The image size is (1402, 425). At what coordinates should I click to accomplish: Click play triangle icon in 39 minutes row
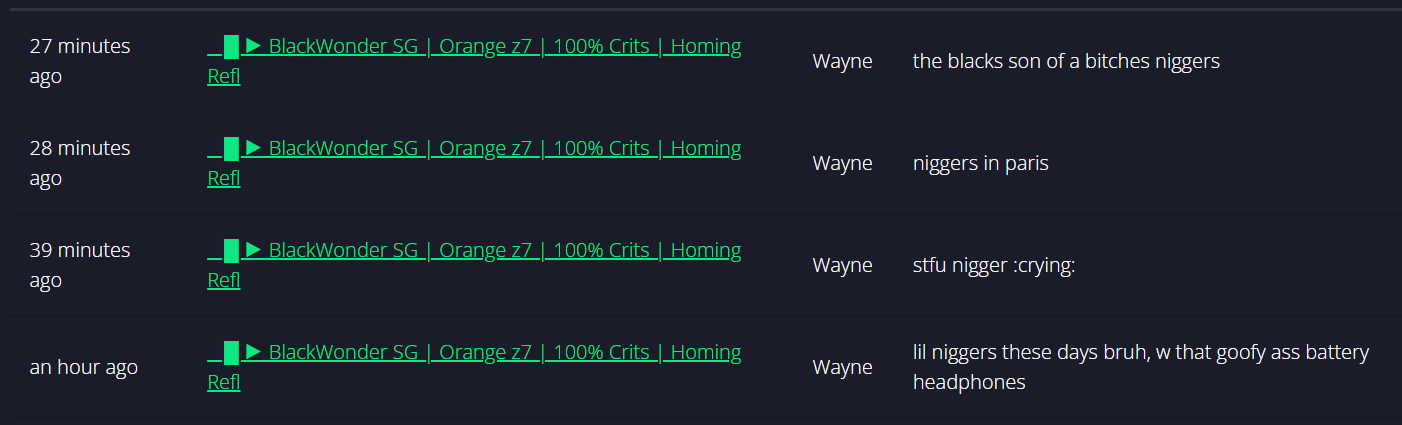(x=254, y=250)
